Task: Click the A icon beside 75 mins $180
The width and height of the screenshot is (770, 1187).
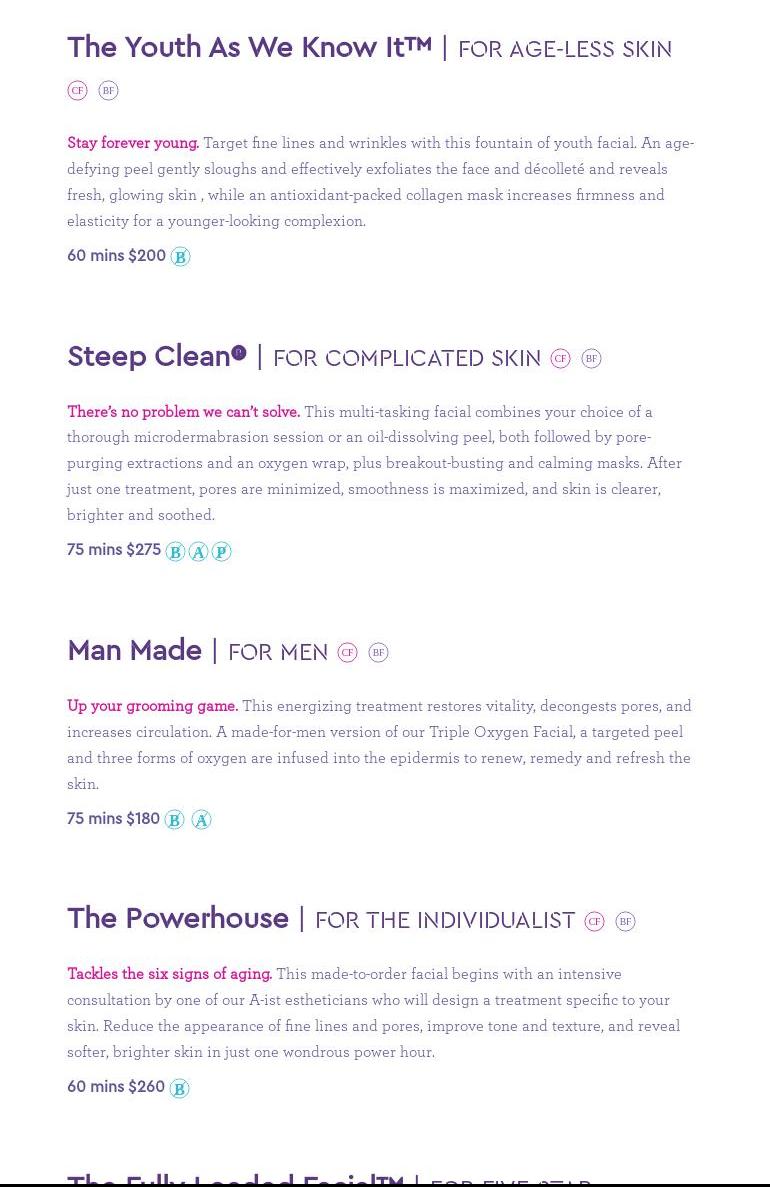Action: 201,820
